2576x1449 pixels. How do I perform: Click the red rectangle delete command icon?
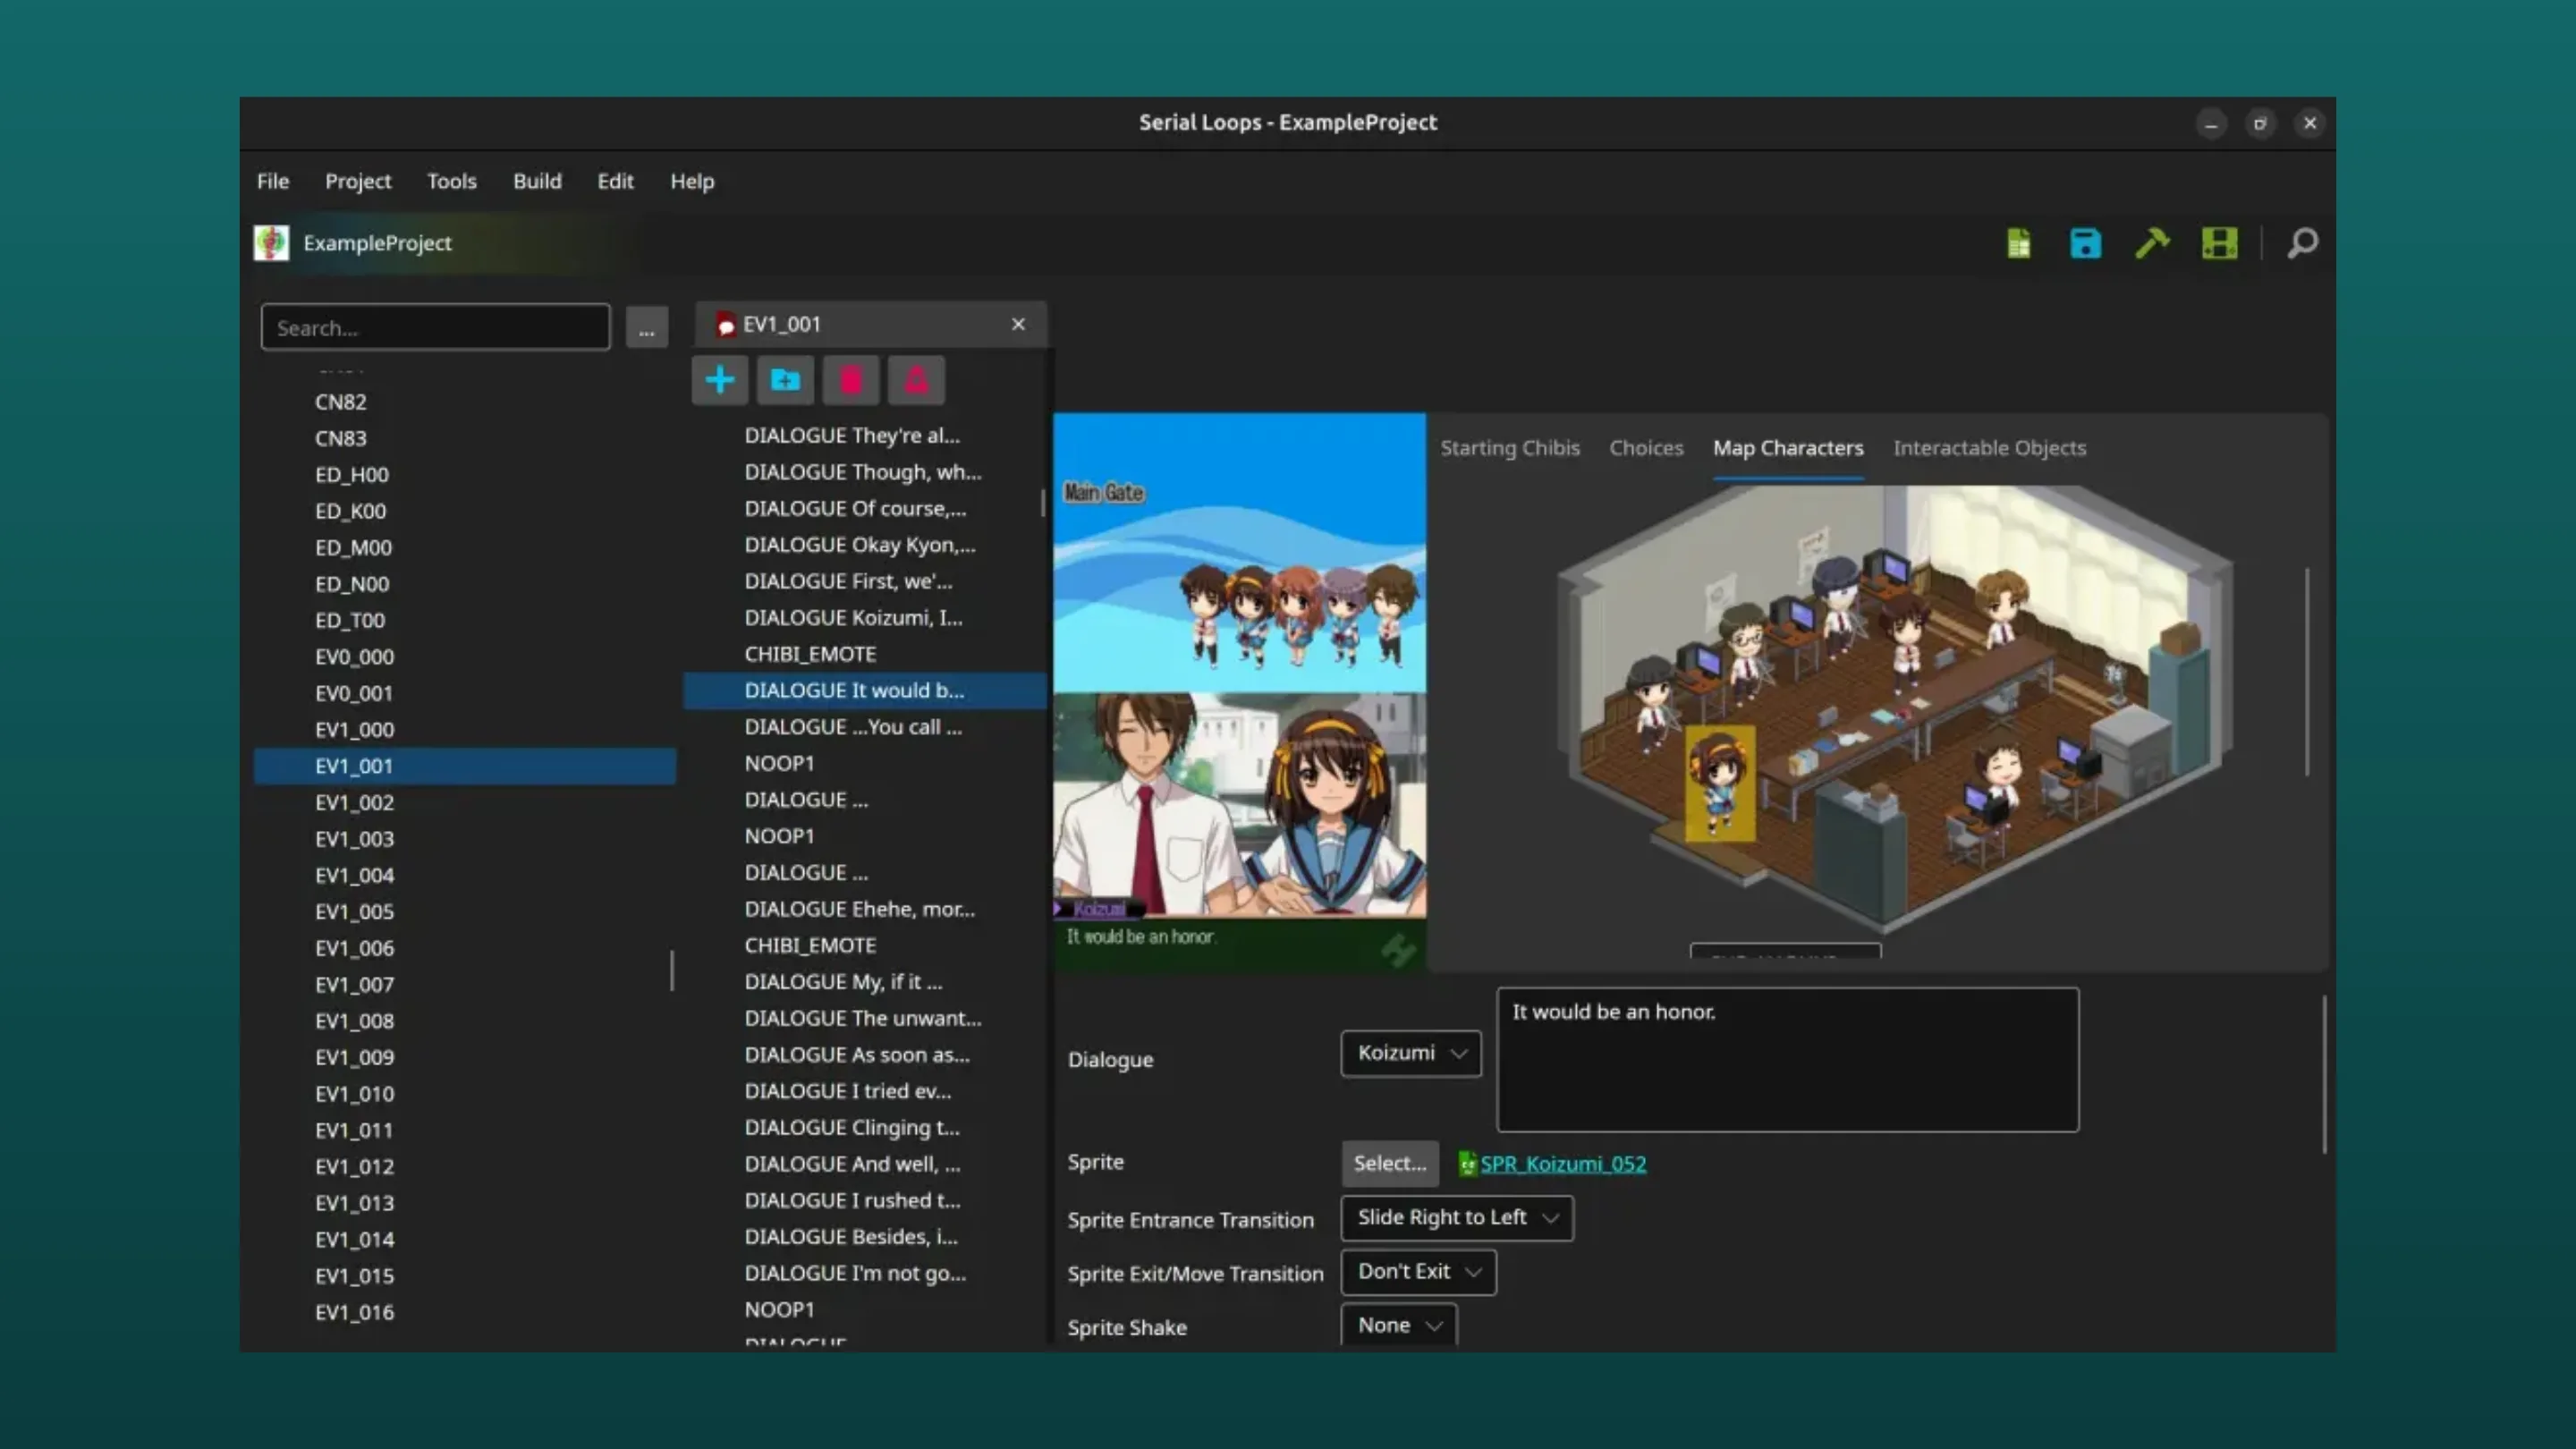(x=851, y=380)
